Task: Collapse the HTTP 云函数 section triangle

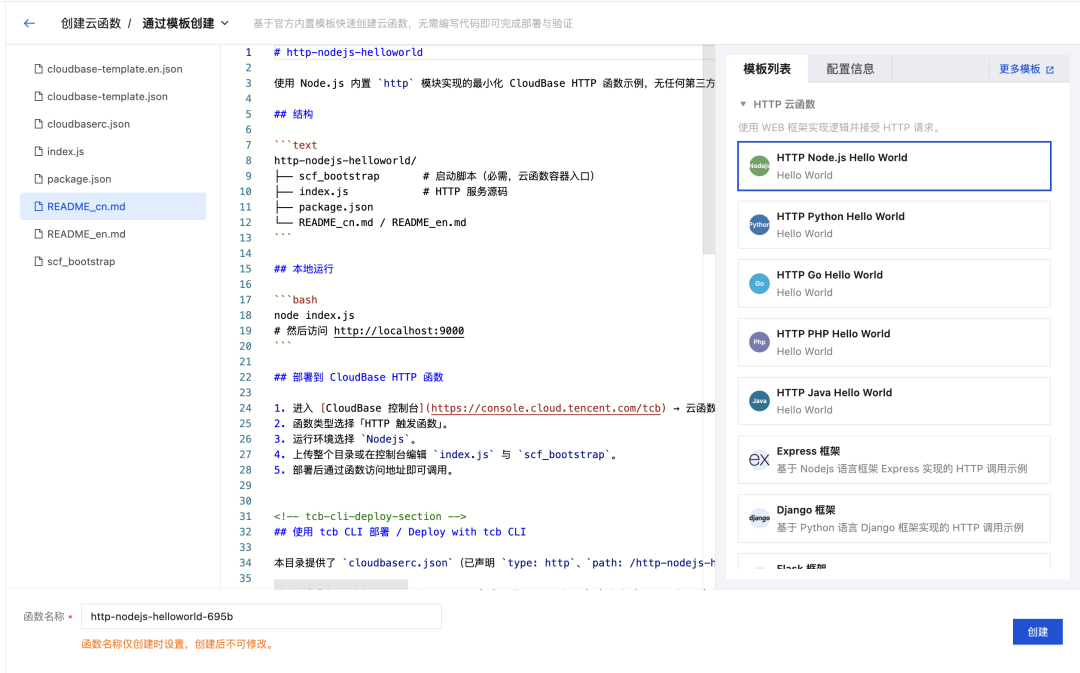Action: (743, 104)
